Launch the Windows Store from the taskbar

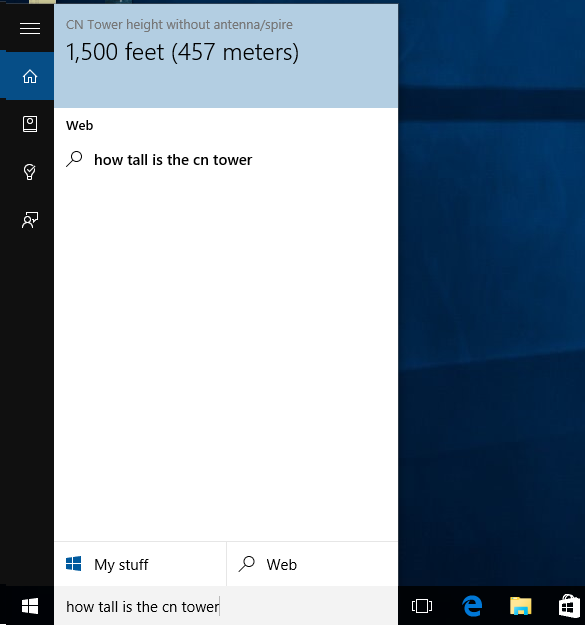coord(569,606)
